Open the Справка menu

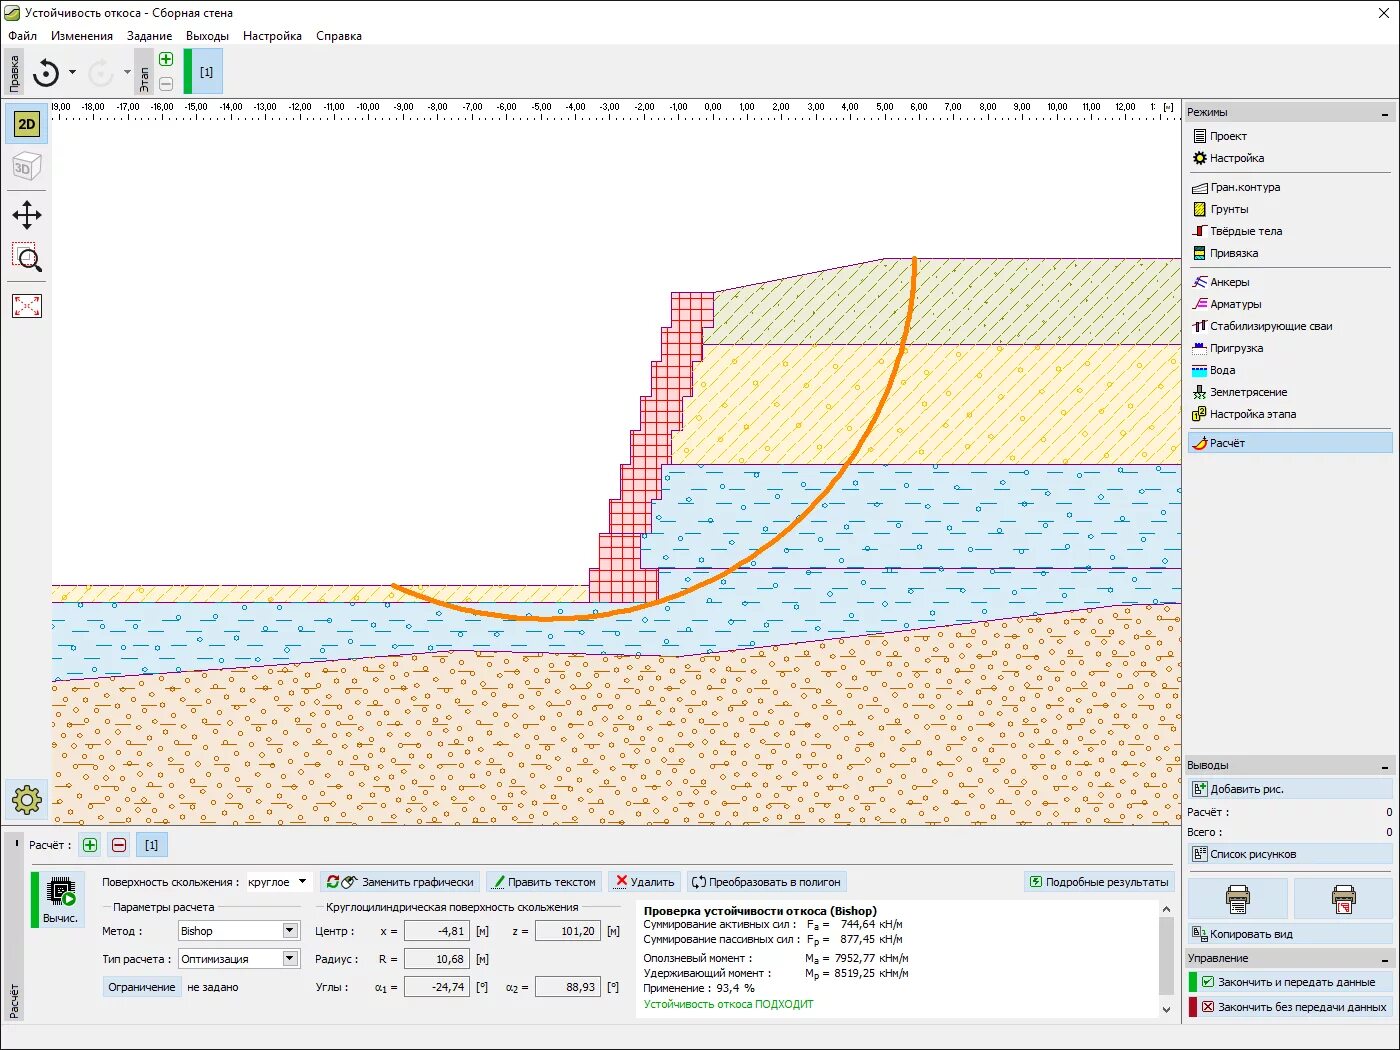339,36
